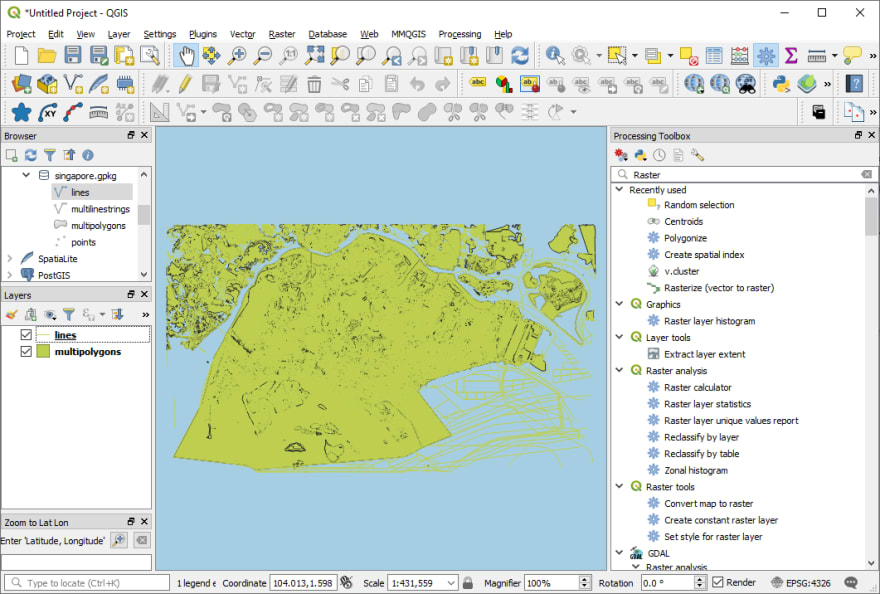880x594 pixels.
Task: Click the Magnifier spin box arrows
Action: 585,583
